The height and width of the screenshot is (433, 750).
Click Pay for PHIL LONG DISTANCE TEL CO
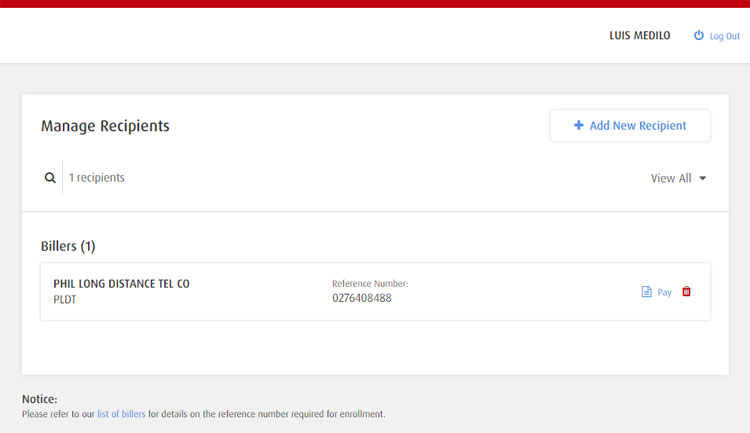pos(664,292)
